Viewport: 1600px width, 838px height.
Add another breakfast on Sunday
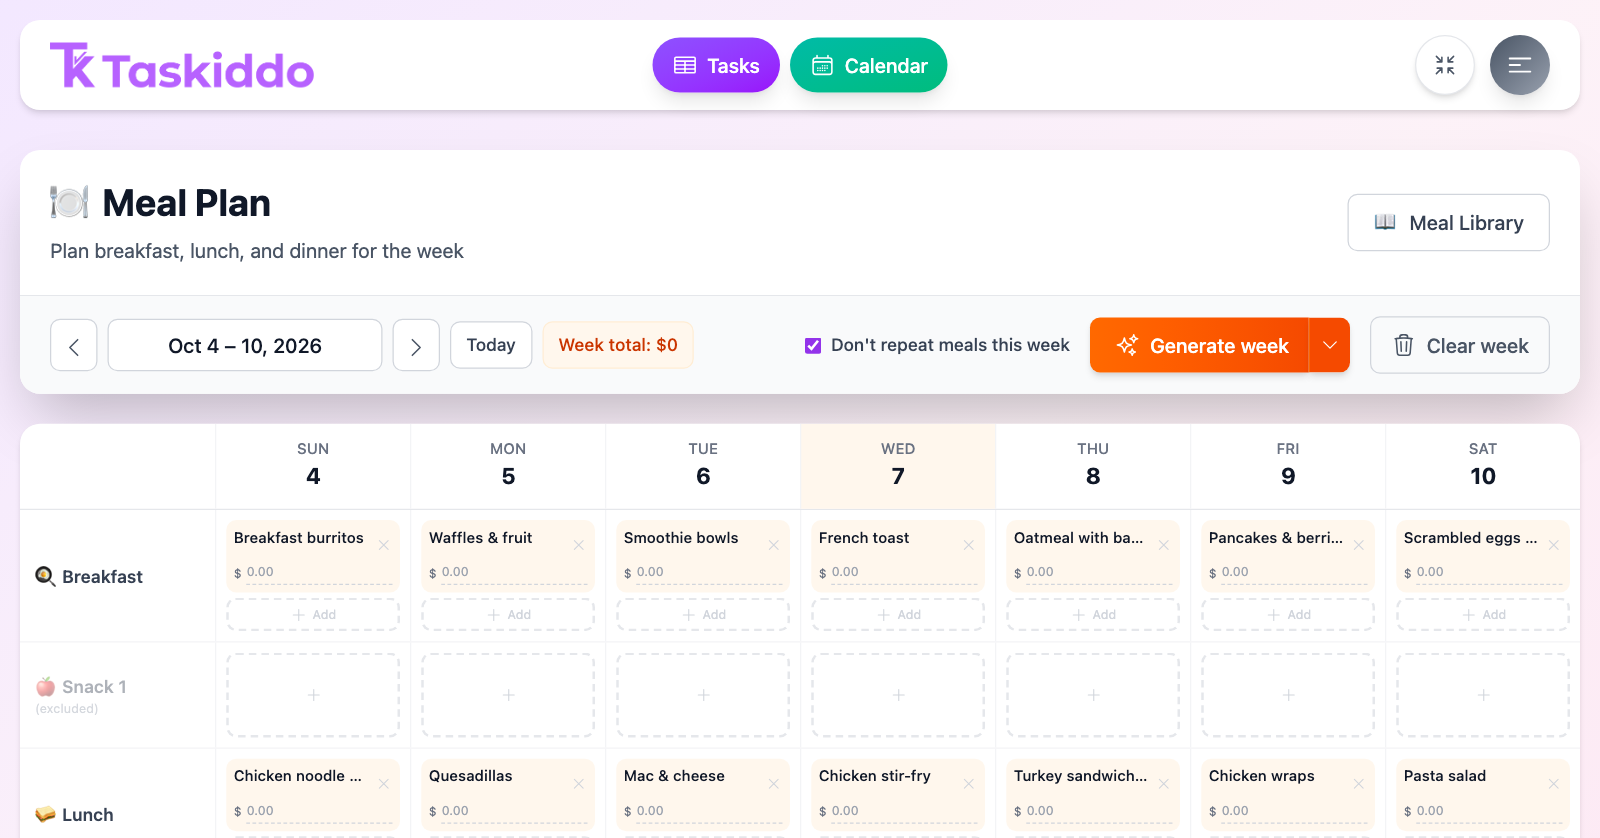click(313, 614)
